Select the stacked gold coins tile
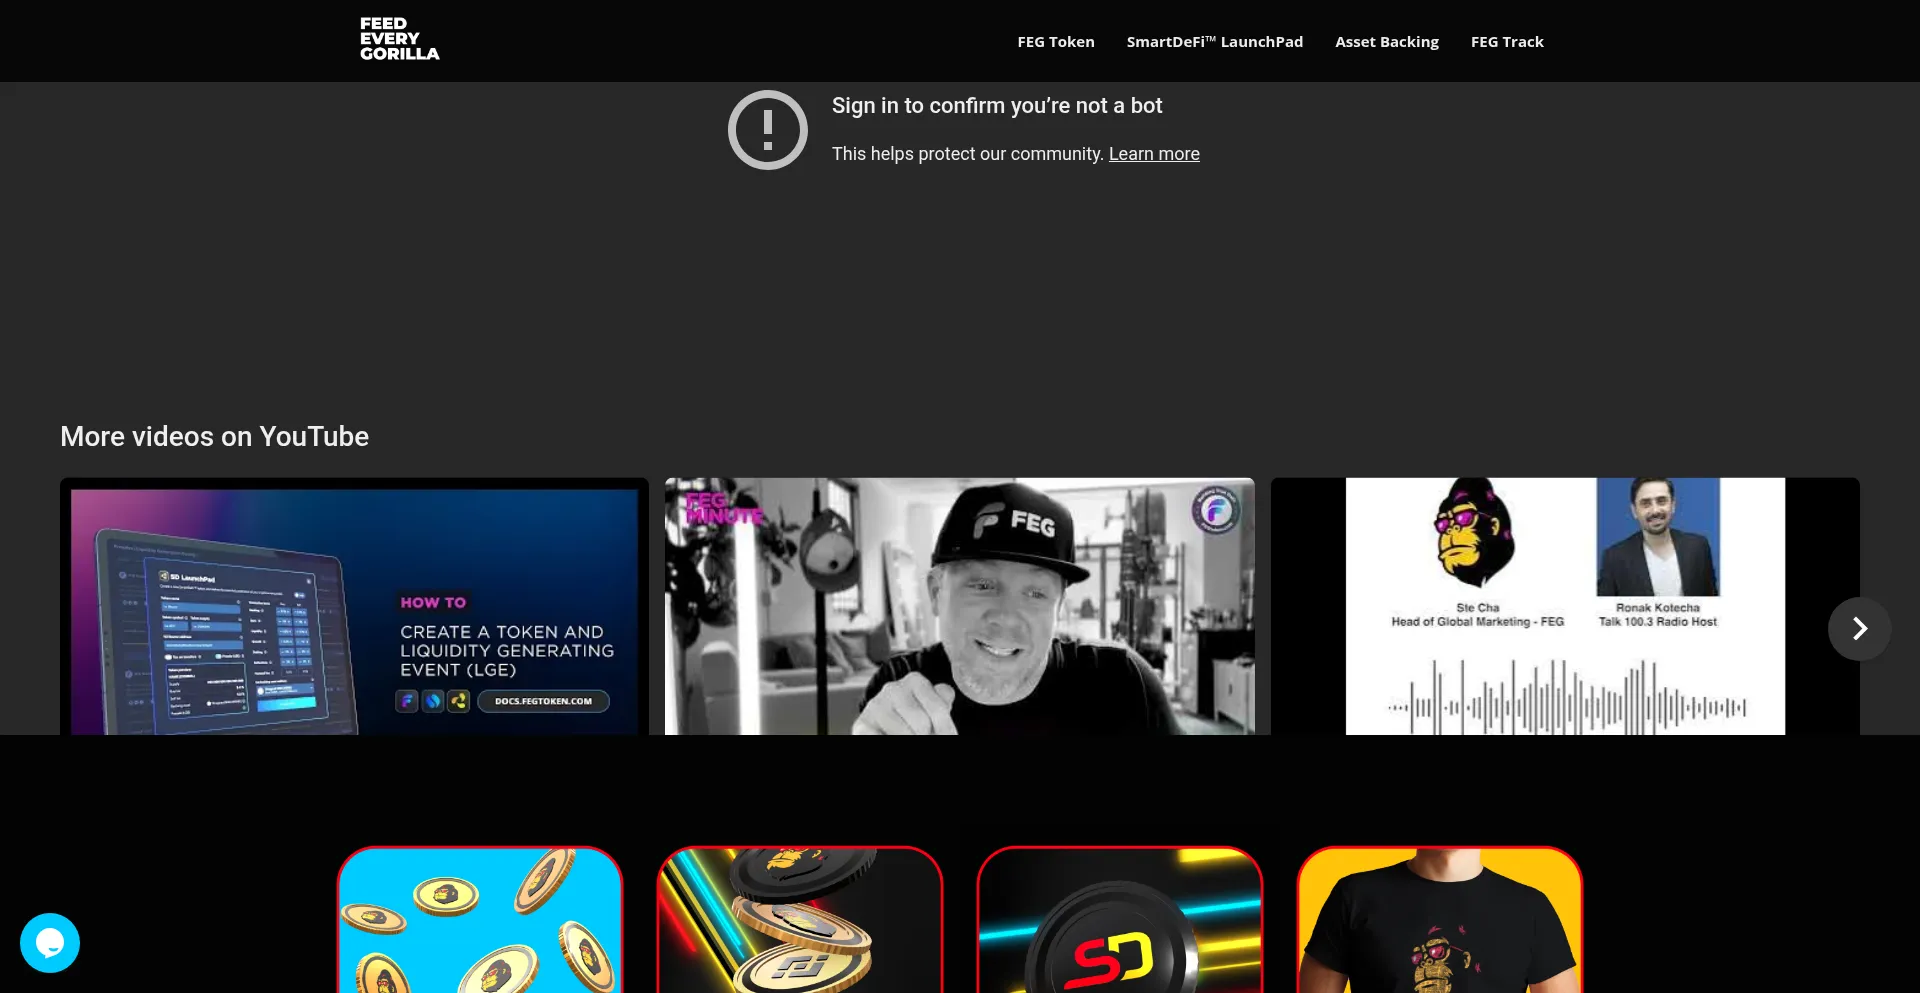The height and width of the screenshot is (993, 1920). tap(800, 920)
